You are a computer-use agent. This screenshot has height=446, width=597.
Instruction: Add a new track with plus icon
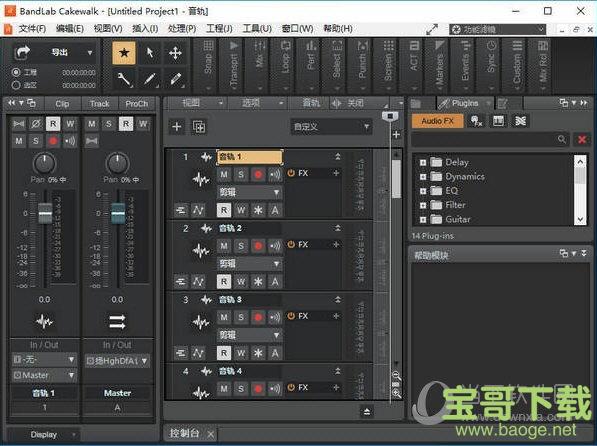177,126
